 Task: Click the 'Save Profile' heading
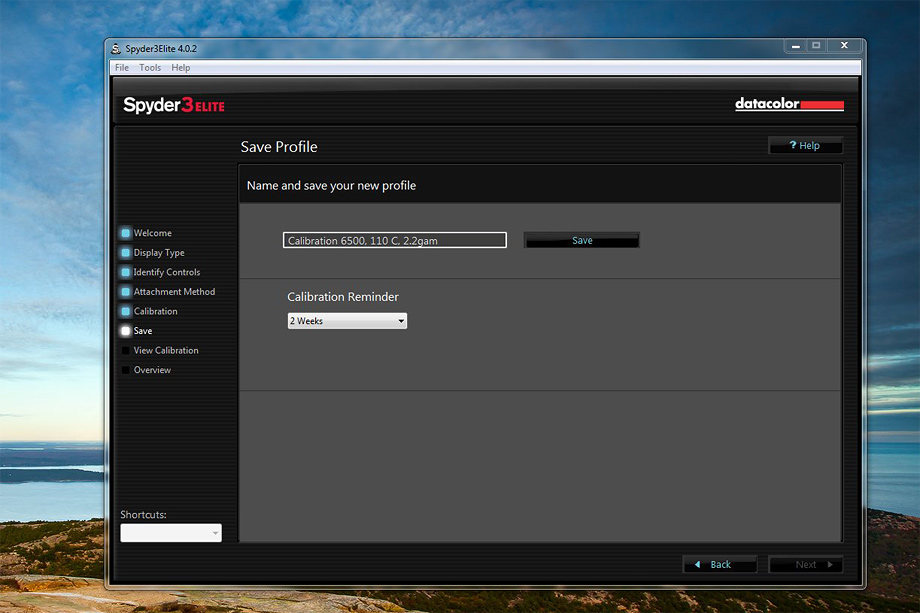[279, 147]
